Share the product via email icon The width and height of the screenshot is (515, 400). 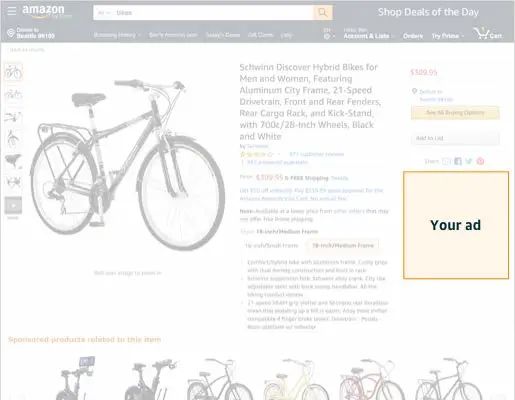click(x=446, y=161)
